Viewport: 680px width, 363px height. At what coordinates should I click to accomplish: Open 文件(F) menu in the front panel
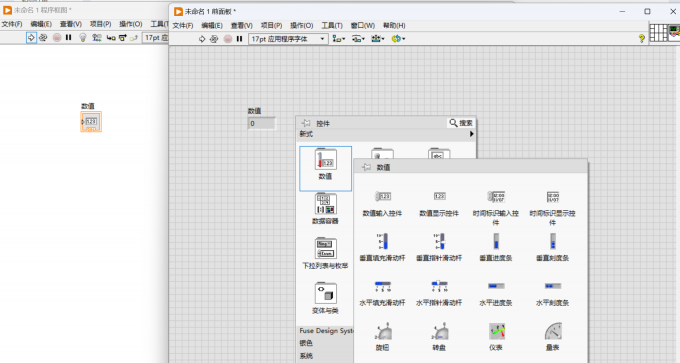click(183, 26)
